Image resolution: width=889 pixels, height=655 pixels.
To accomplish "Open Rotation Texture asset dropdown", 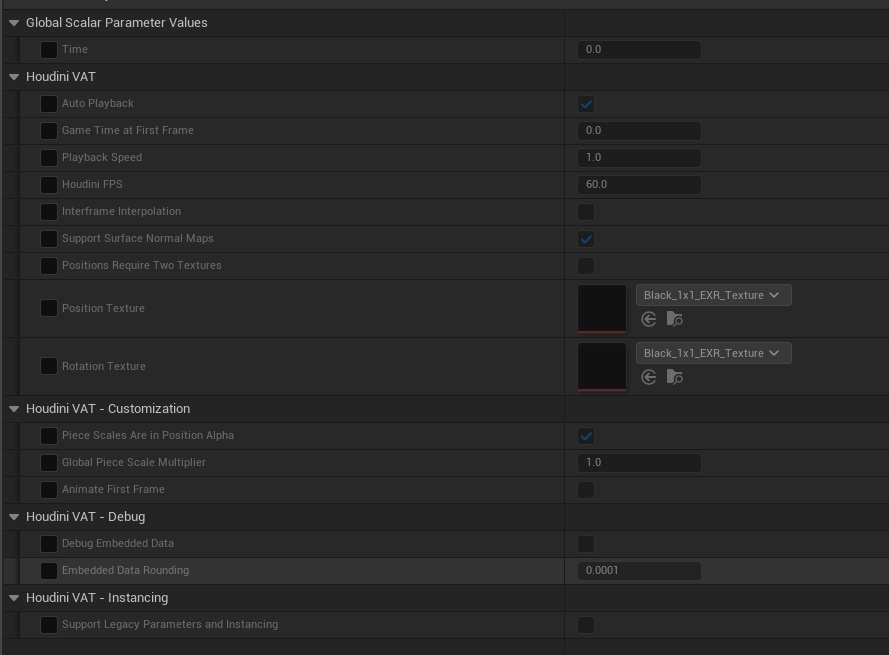I will [713, 353].
